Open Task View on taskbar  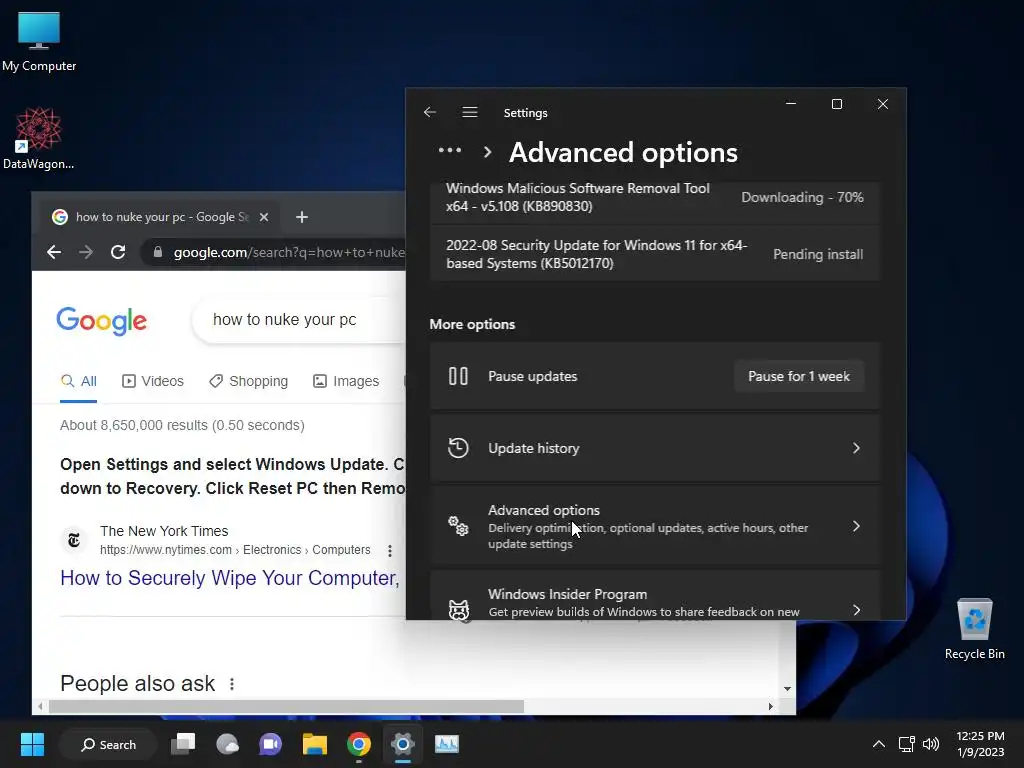coord(183,744)
